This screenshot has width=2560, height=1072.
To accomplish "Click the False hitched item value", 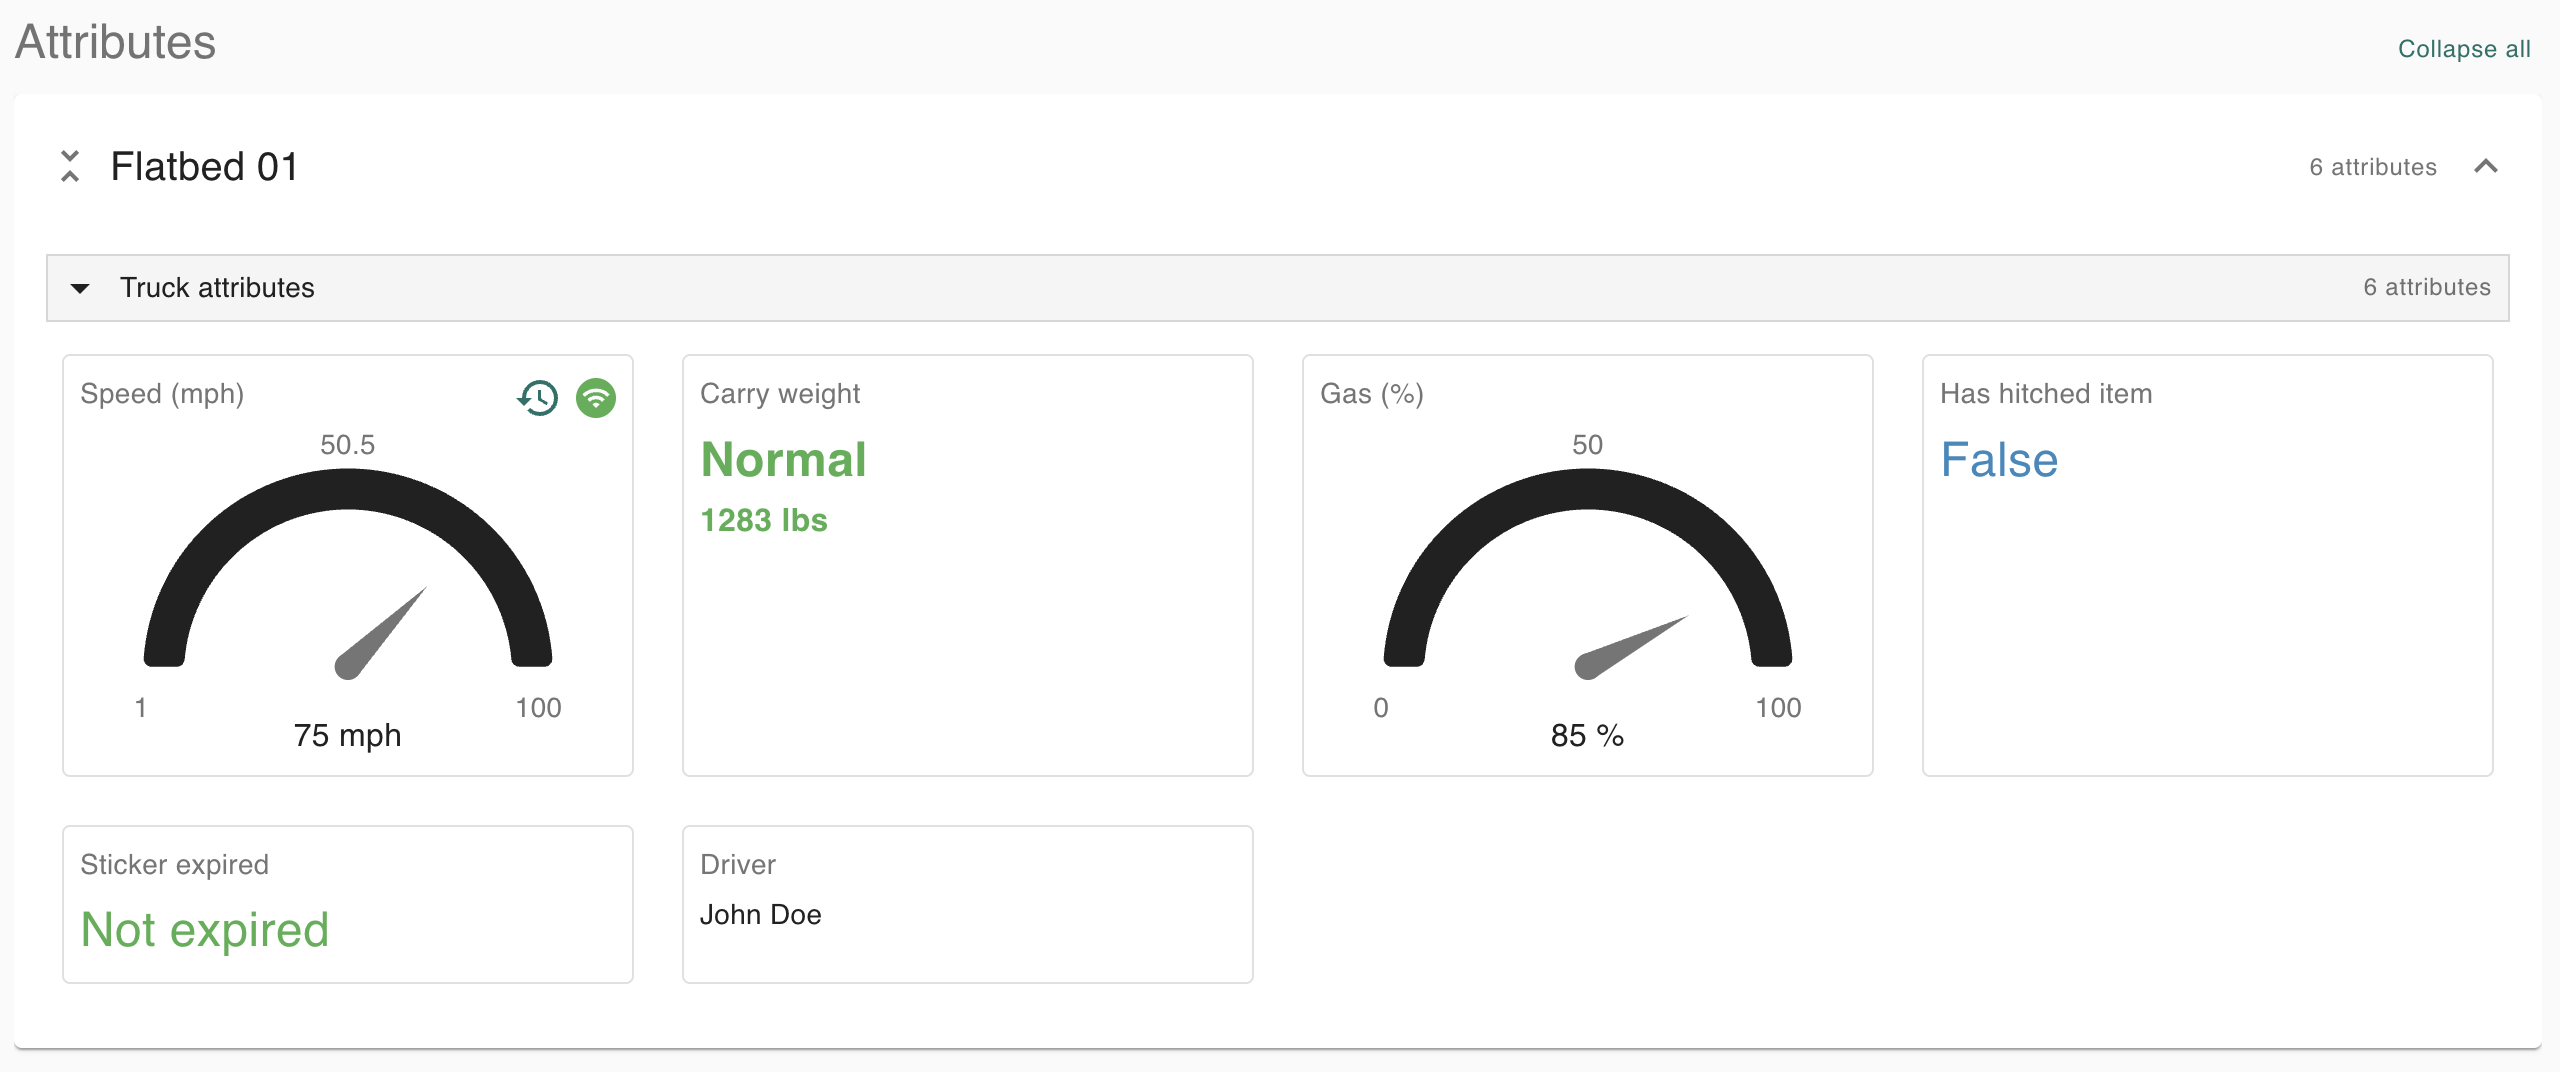I will (1999, 460).
